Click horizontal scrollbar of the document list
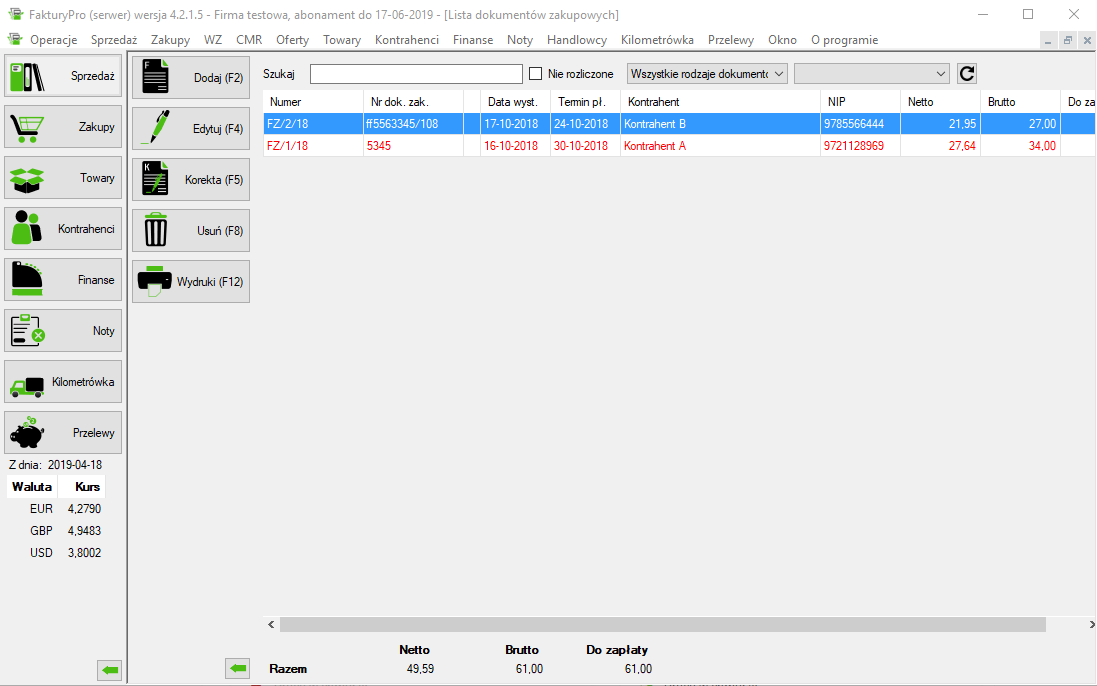The height and width of the screenshot is (686, 1097). click(662, 624)
